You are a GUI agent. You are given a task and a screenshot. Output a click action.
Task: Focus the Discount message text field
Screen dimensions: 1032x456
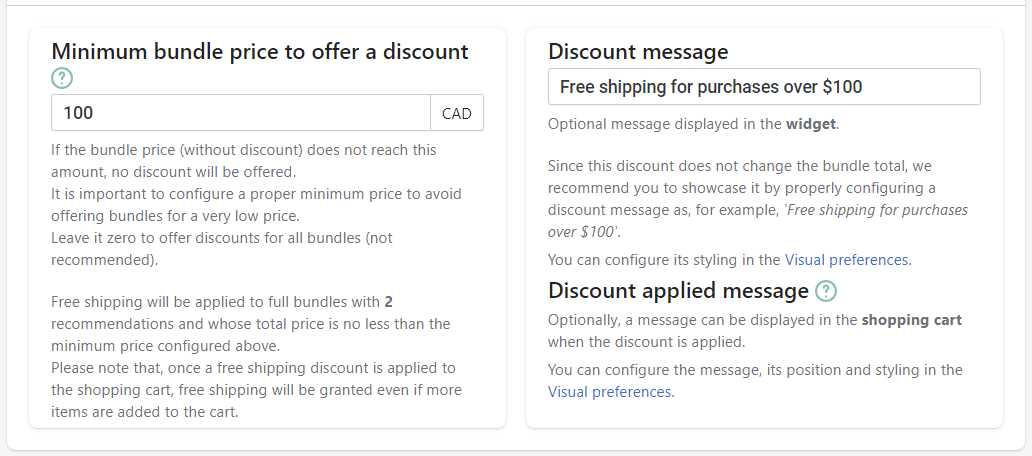(764, 87)
